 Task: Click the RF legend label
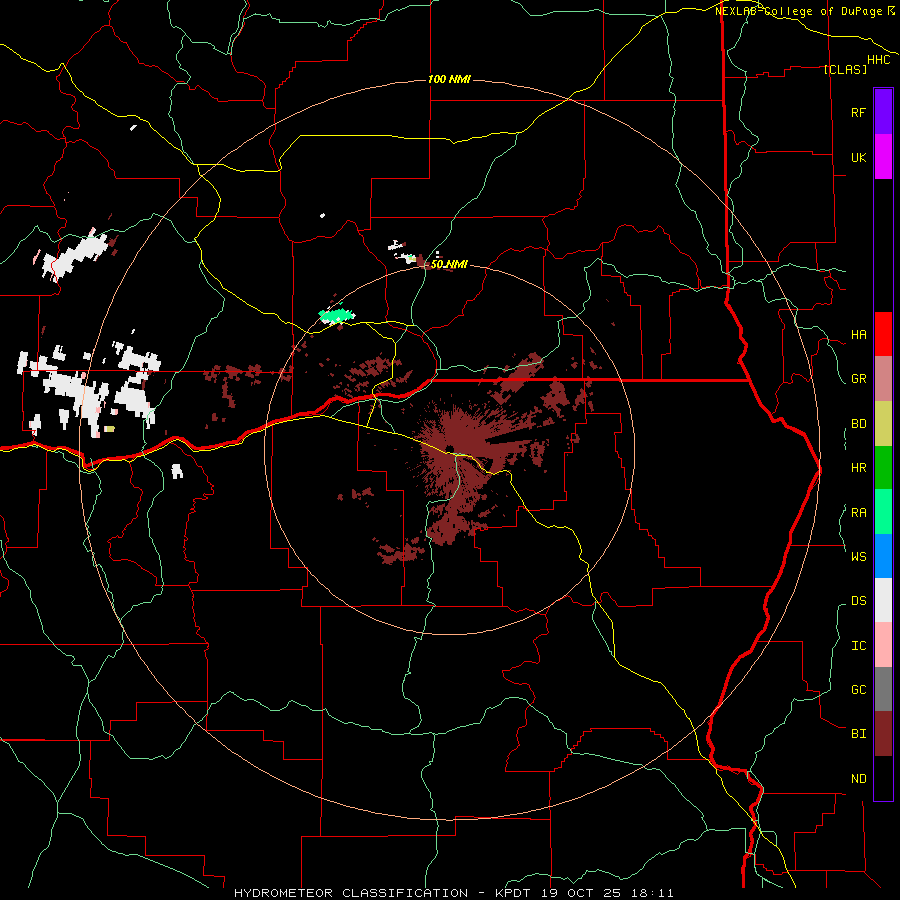858,112
